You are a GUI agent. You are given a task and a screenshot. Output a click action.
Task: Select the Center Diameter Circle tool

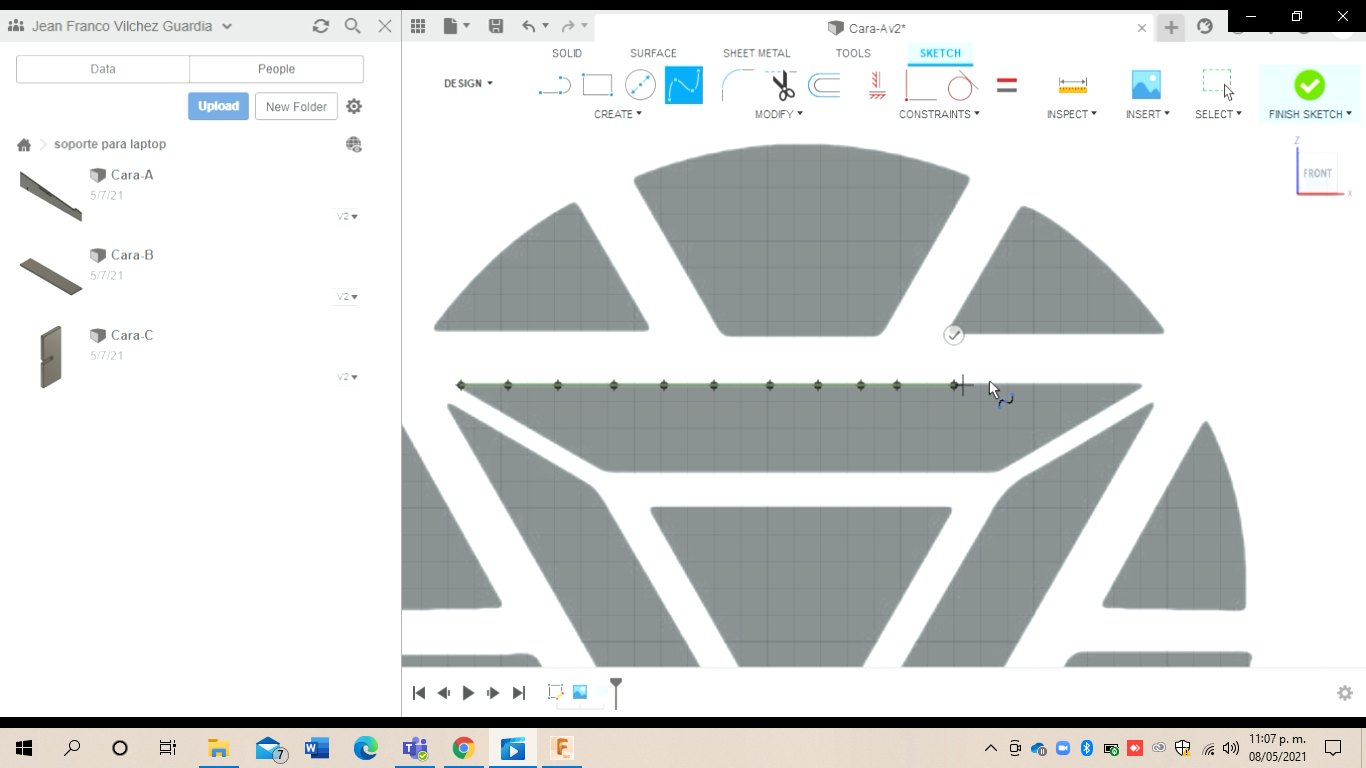click(640, 86)
